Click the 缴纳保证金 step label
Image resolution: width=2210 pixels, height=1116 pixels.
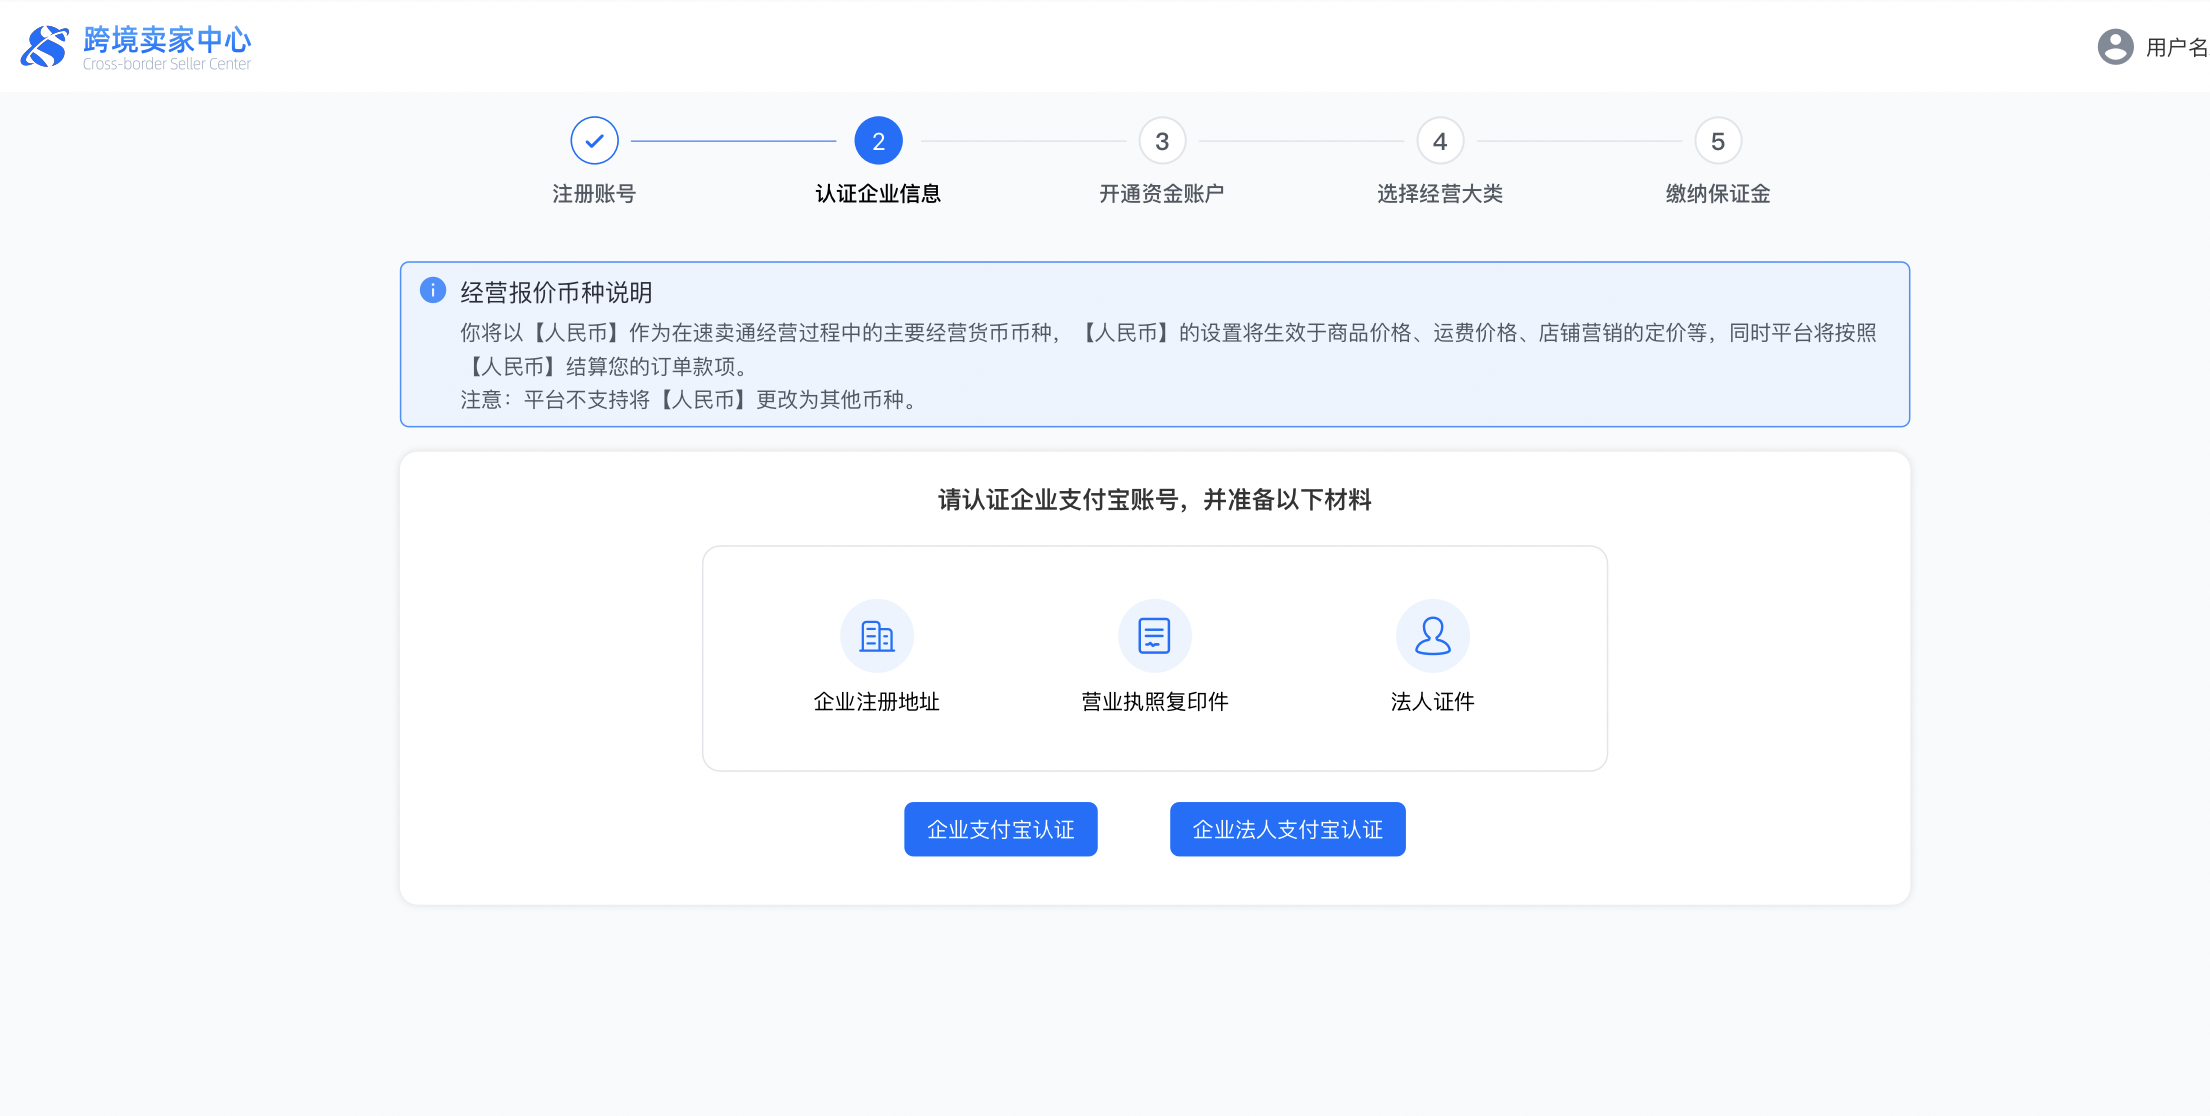(1717, 194)
